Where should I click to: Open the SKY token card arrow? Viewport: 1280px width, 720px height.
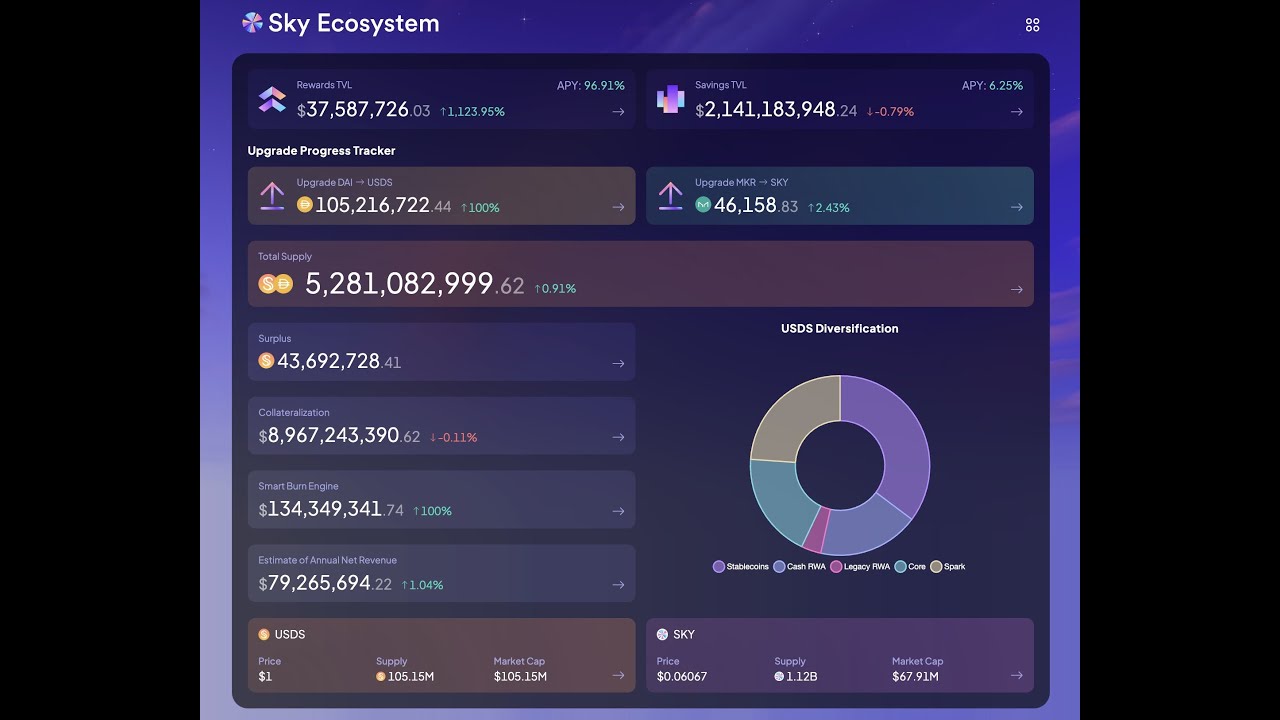(x=1016, y=675)
